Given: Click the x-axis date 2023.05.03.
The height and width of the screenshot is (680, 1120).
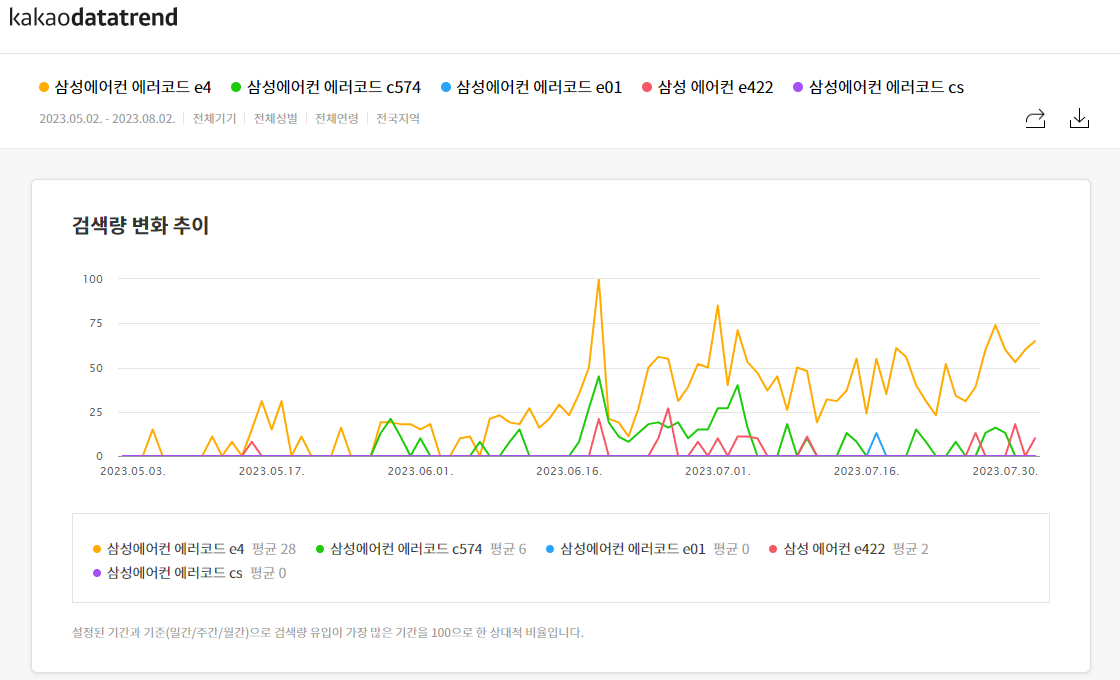Looking at the screenshot, I should point(133,471).
